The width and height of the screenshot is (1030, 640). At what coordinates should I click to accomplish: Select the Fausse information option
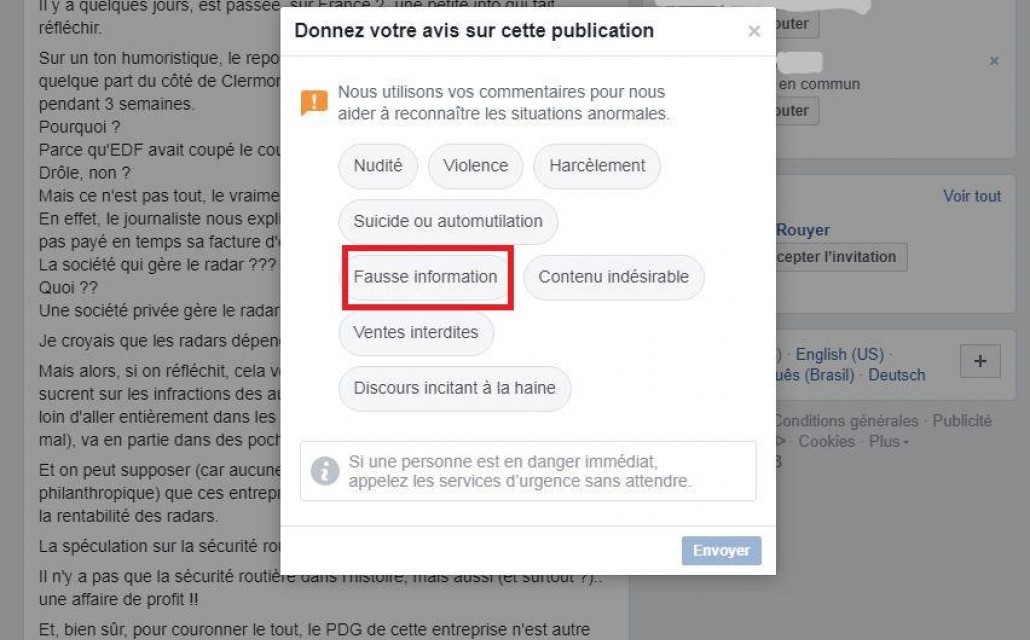426,277
